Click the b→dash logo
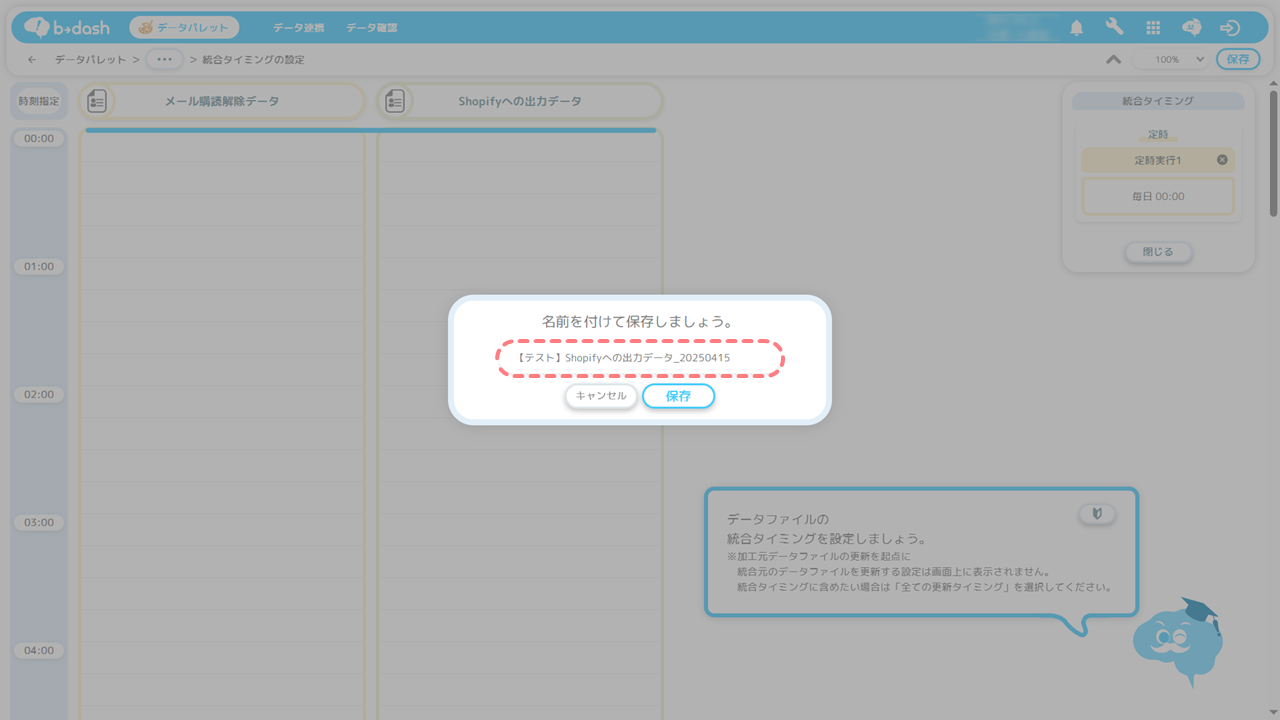The image size is (1280, 720). point(67,27)
